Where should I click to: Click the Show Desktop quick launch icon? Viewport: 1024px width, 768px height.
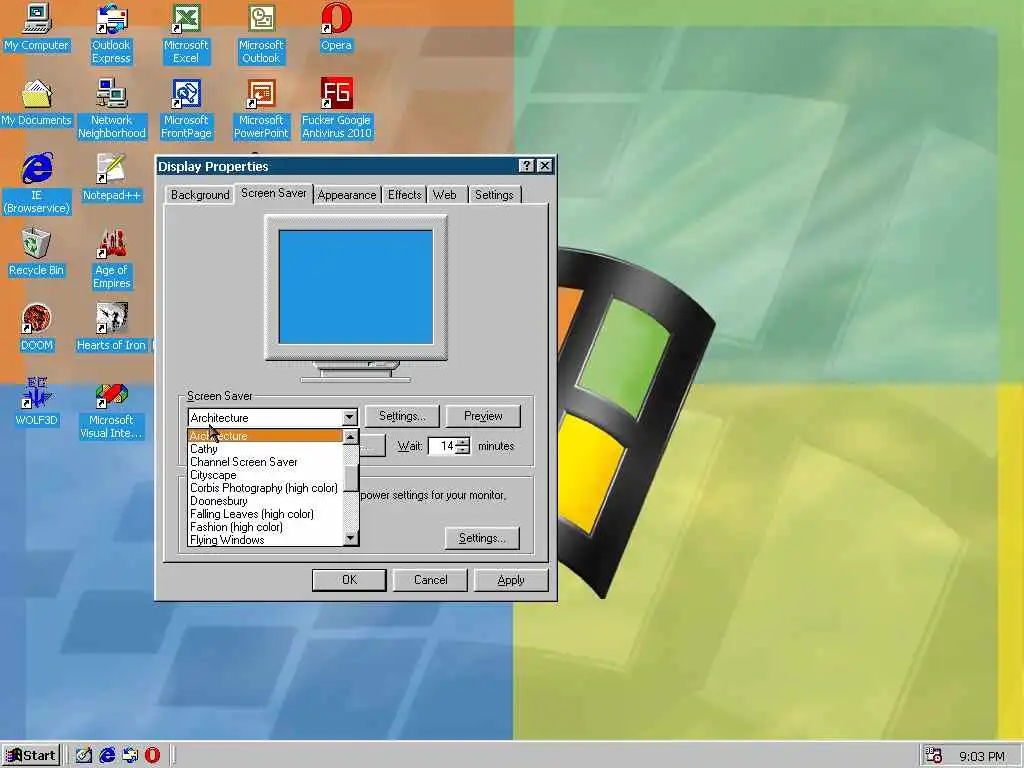click(84, 756)
